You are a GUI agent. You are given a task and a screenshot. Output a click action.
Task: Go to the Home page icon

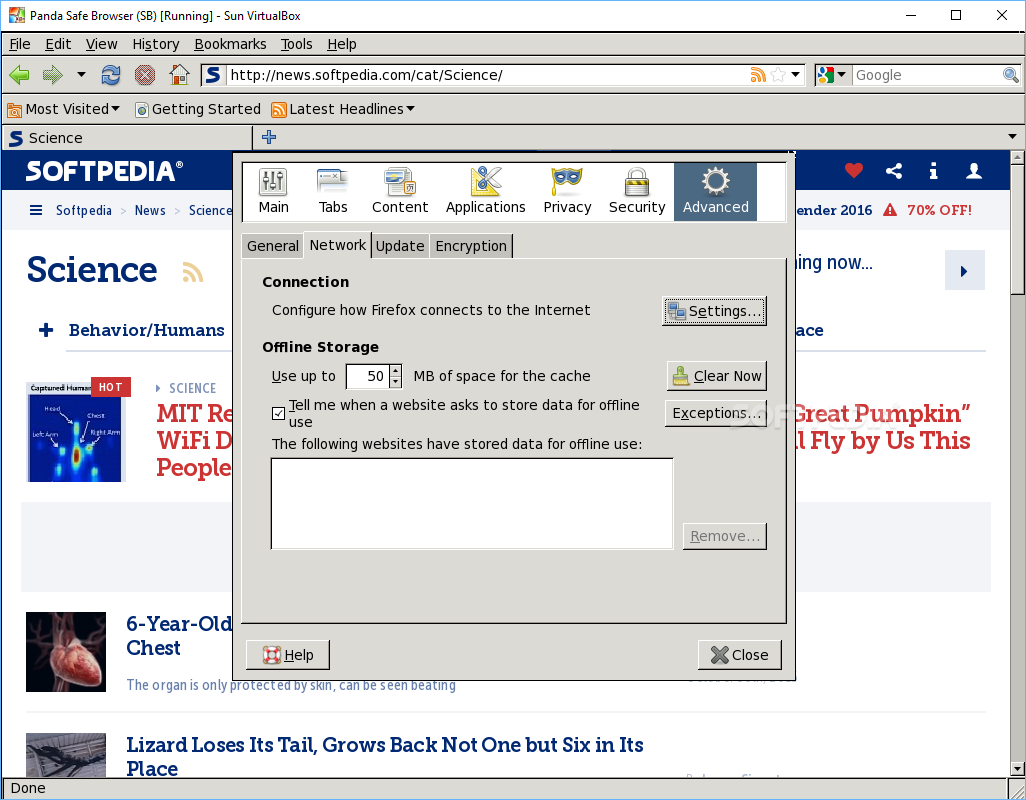click(179, 75)
